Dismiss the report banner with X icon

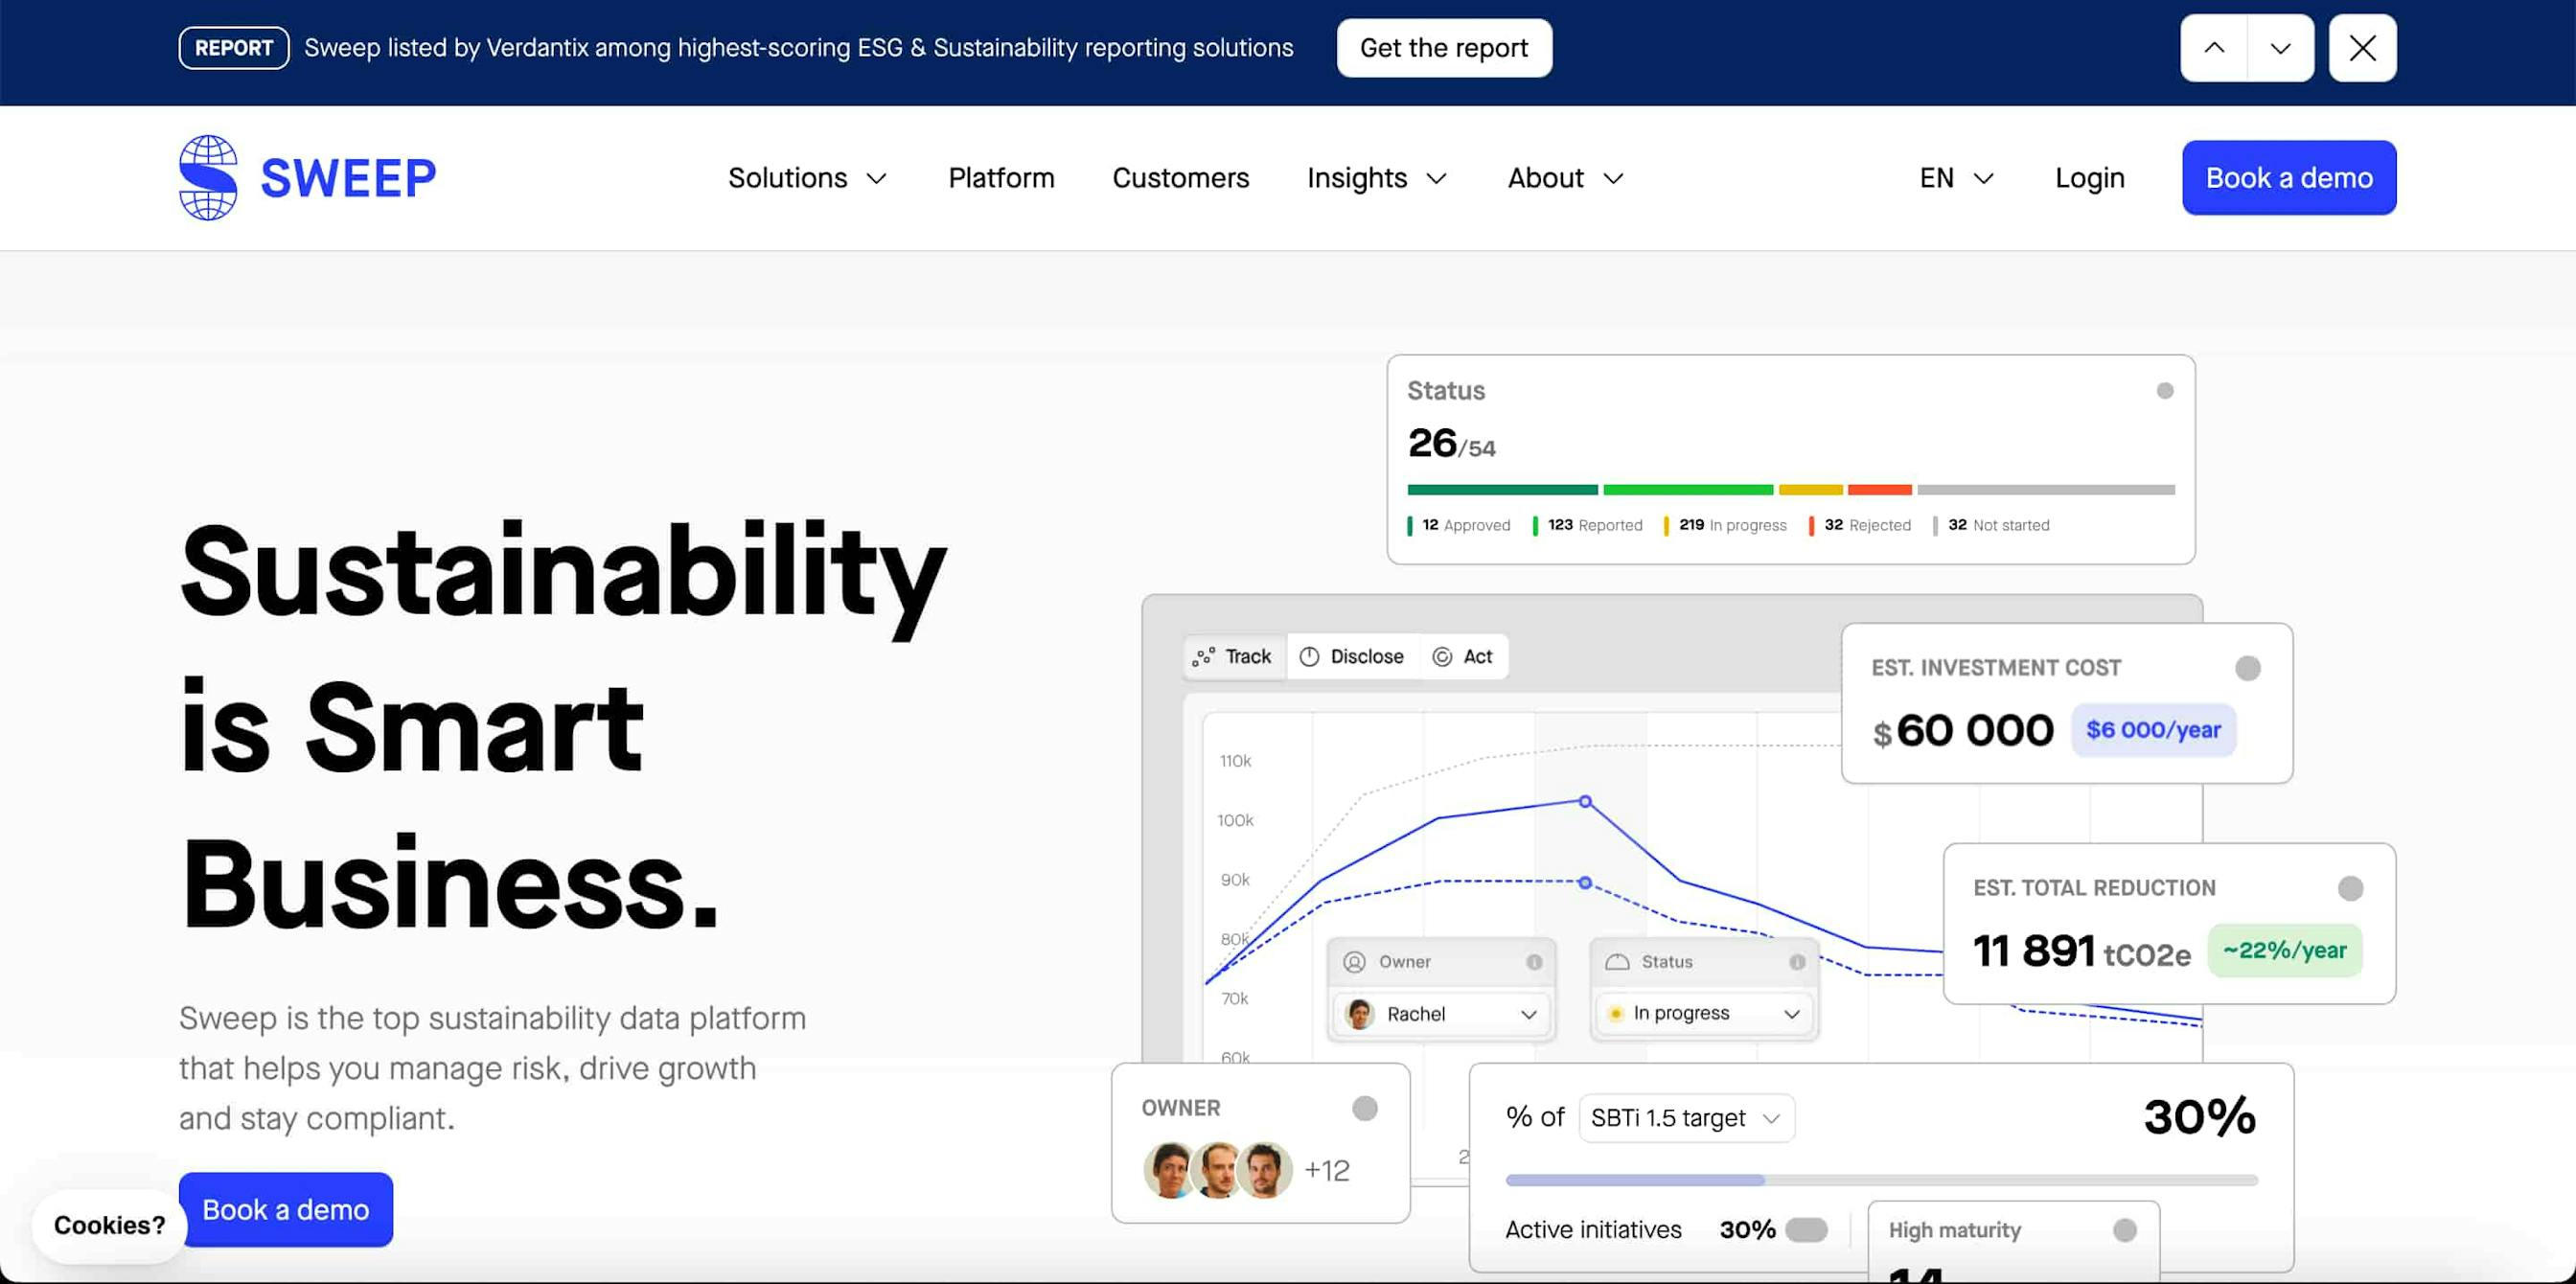coord(2362,48)
